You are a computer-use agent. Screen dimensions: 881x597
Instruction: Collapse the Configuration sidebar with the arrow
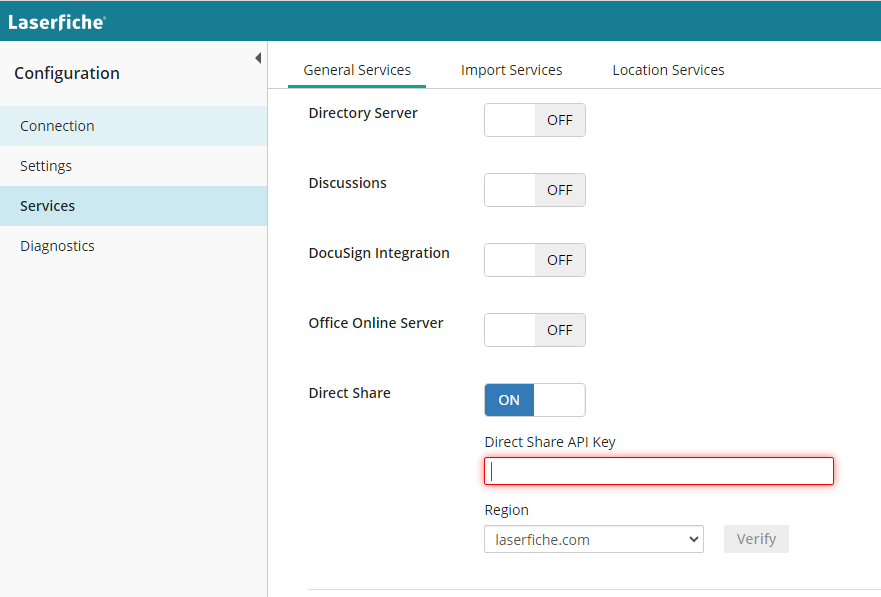tap(257, 59)
